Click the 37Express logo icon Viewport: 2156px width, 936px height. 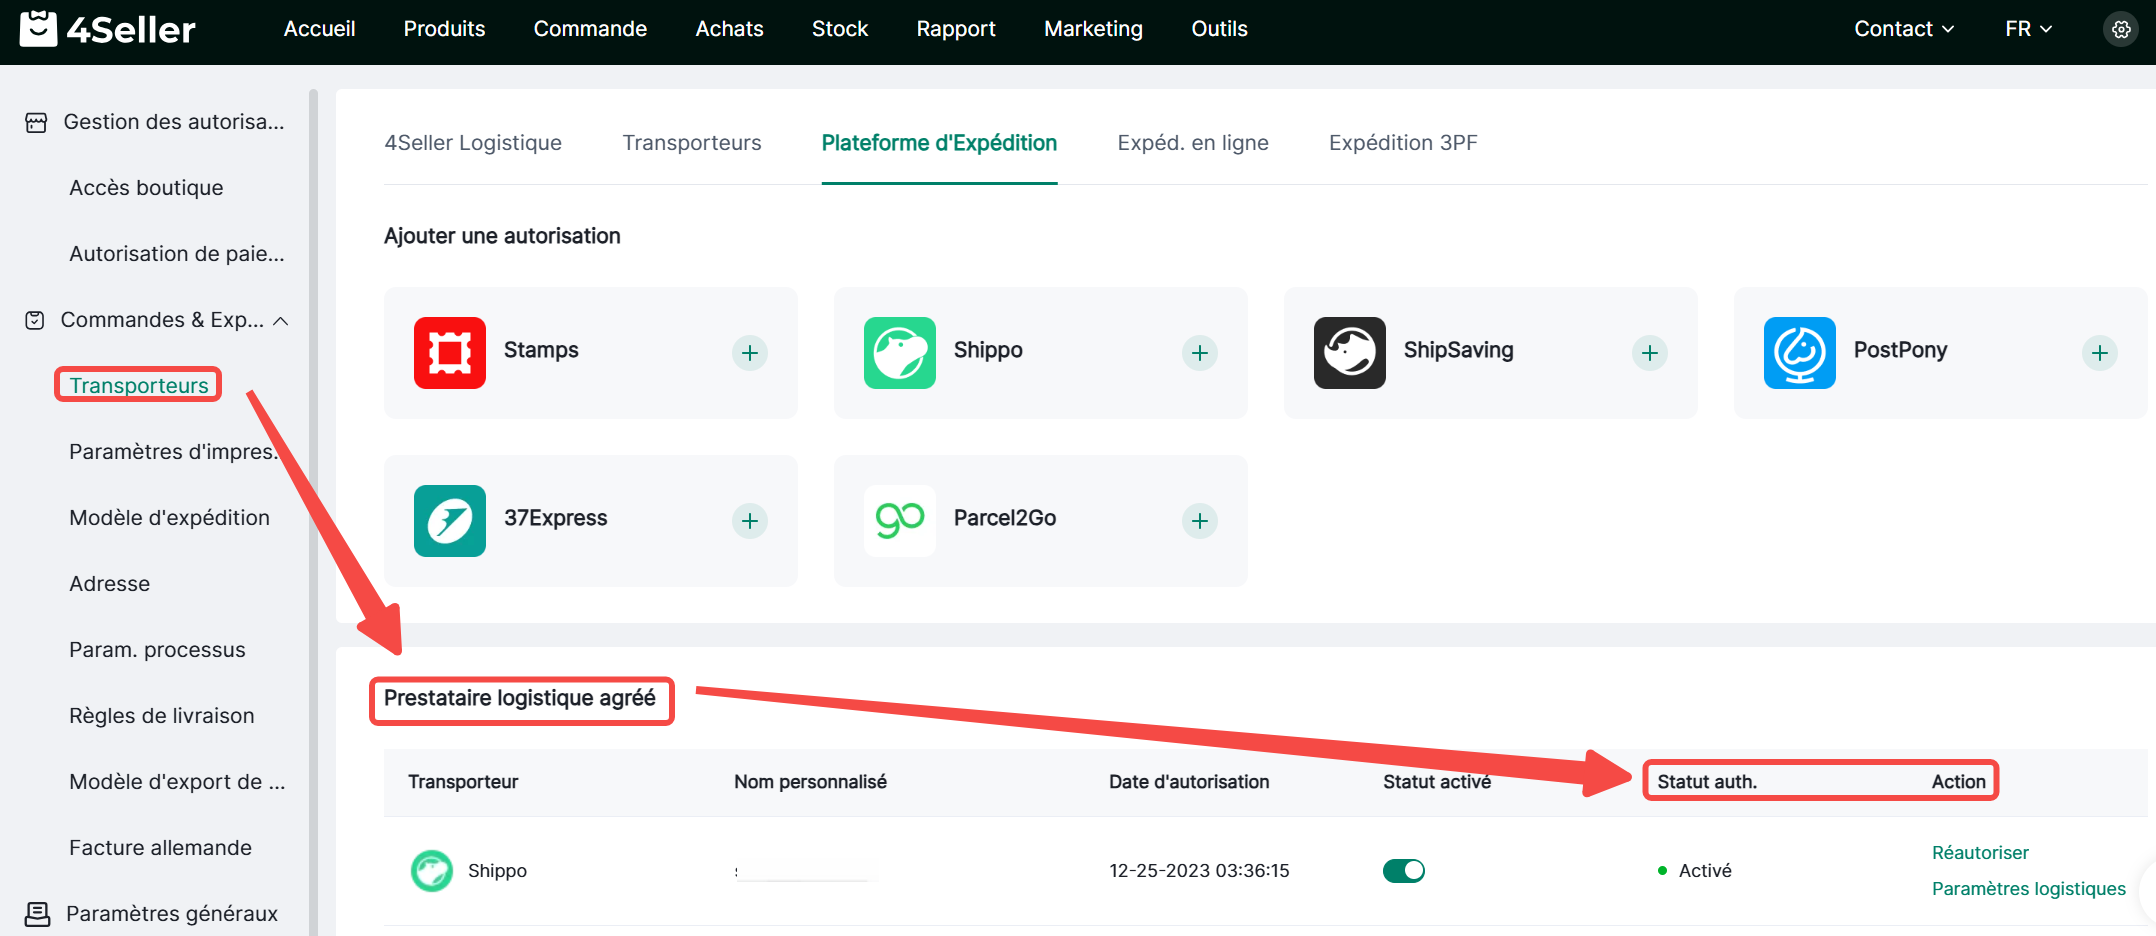(x=450, y=521)
